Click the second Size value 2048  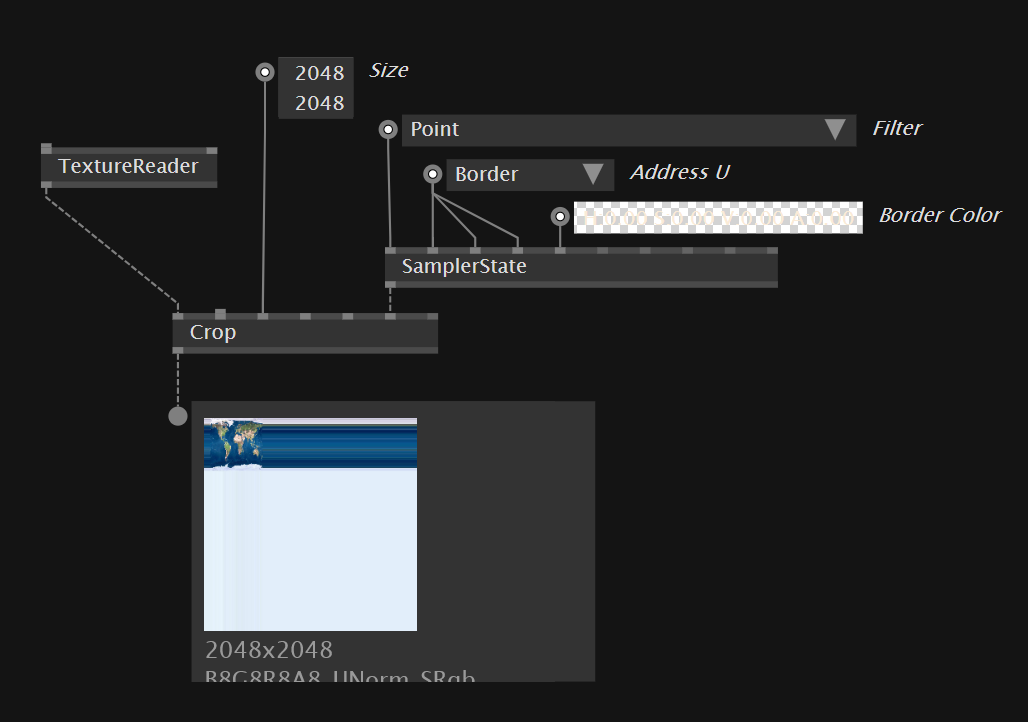pos(319,103)
